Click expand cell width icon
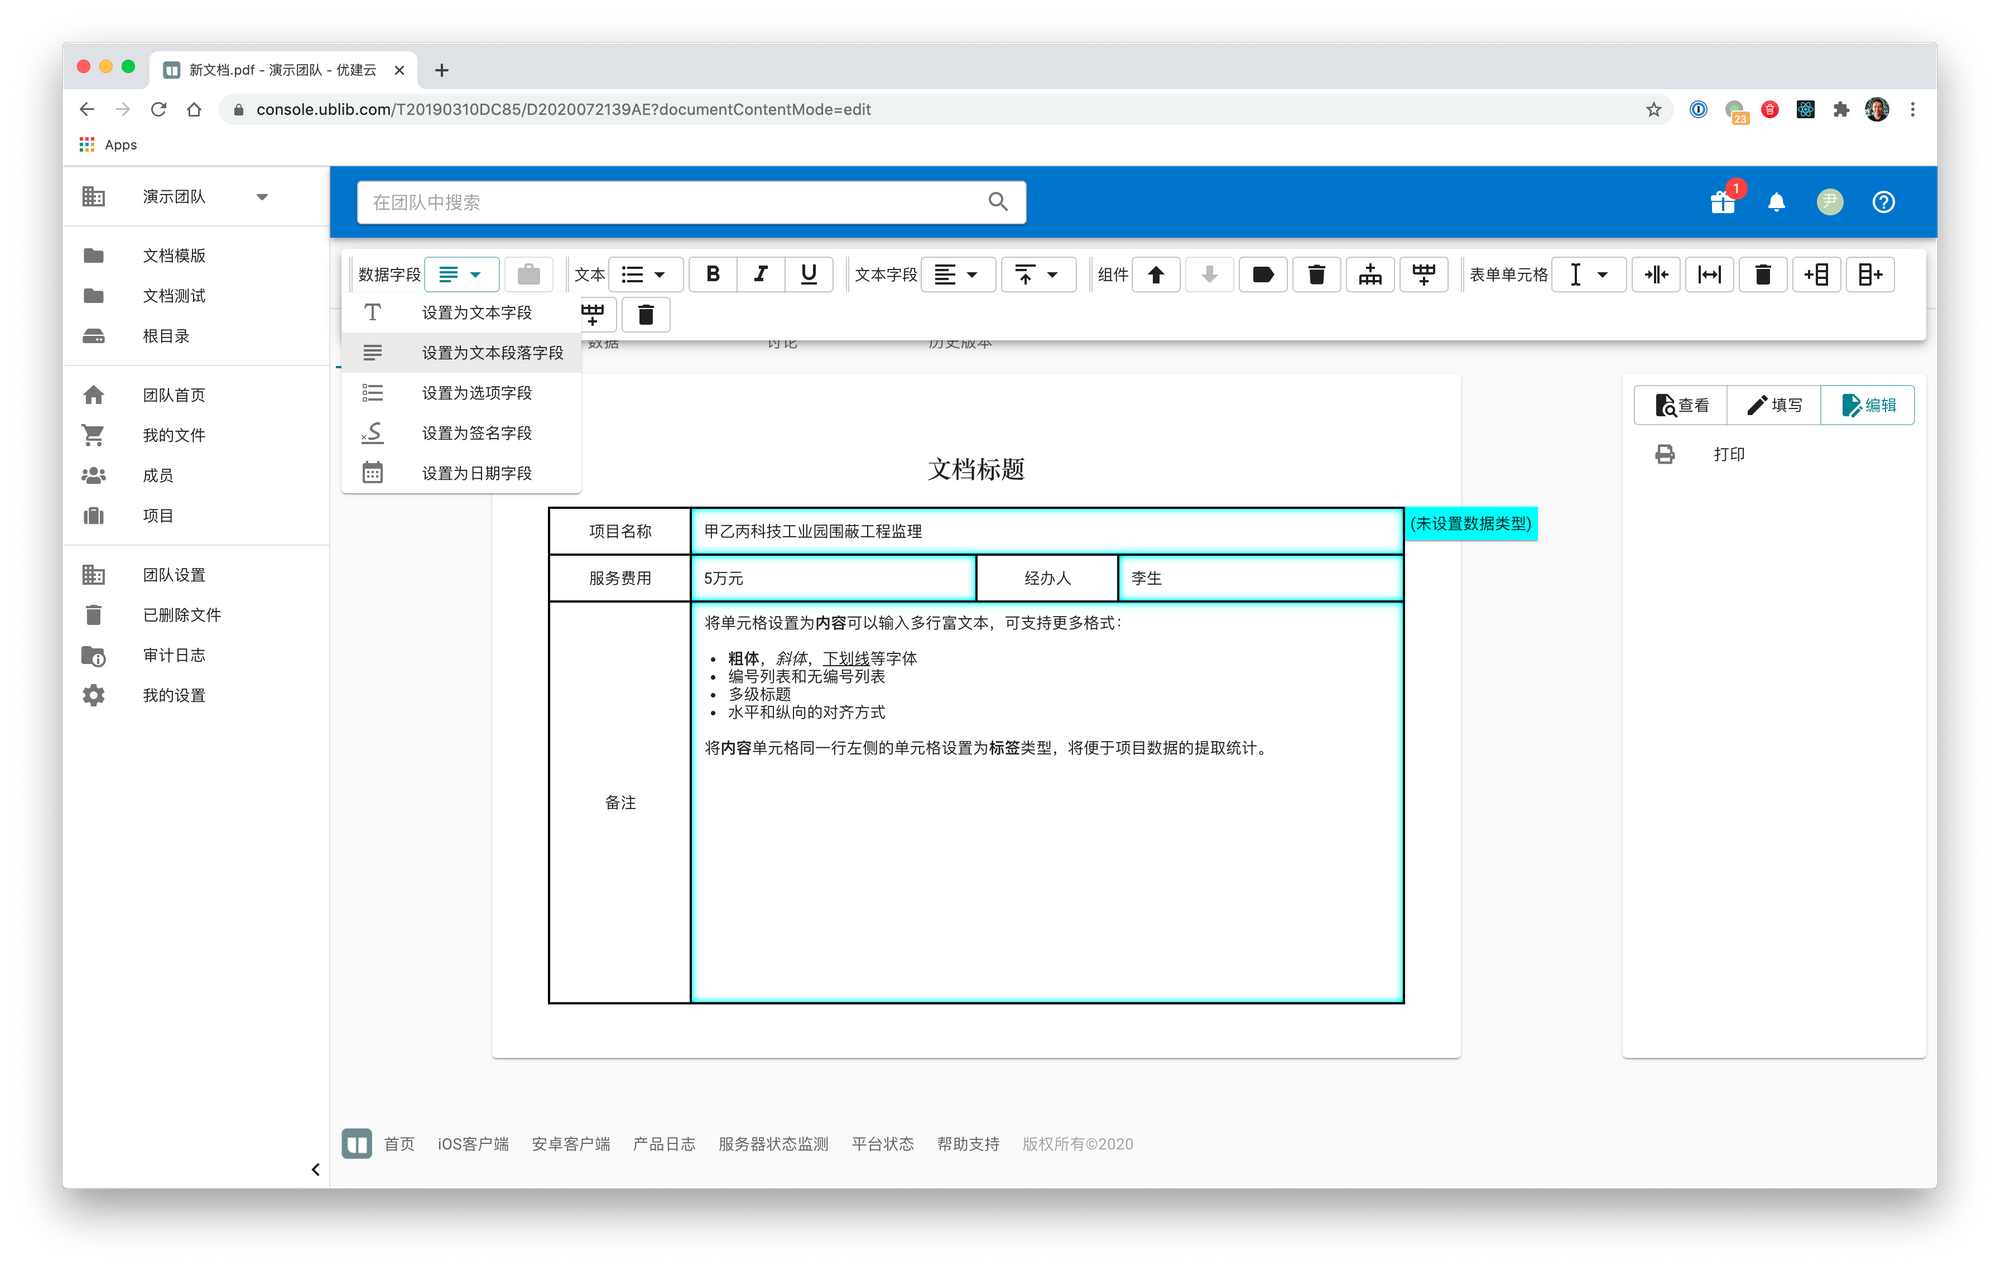This screenshot has width=2000, height=1271. pyautogui.click(x=1710, y=274)
